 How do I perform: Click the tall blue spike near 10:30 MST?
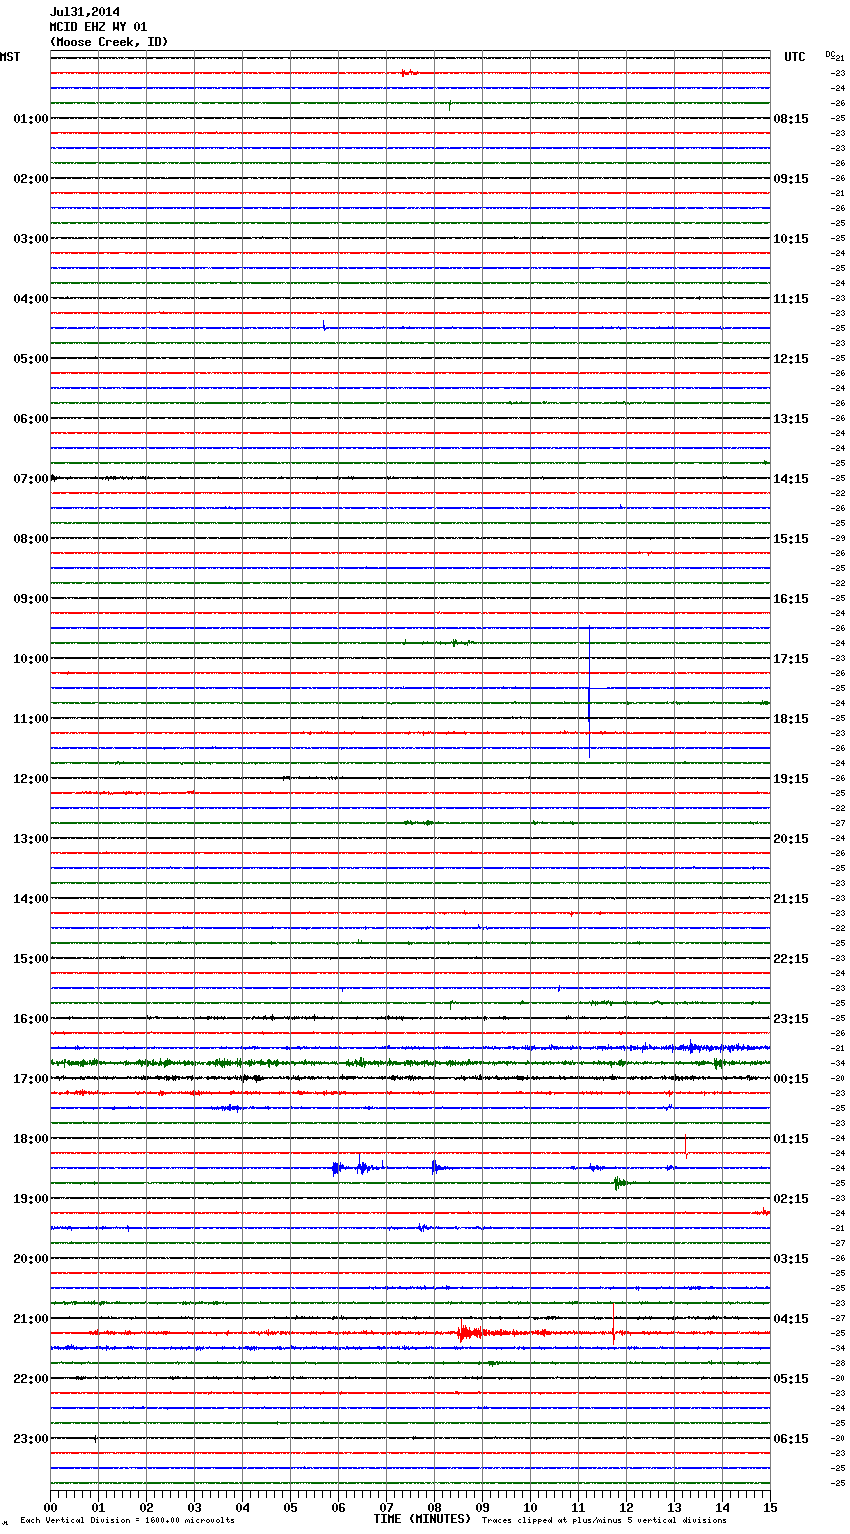[589, 691]
